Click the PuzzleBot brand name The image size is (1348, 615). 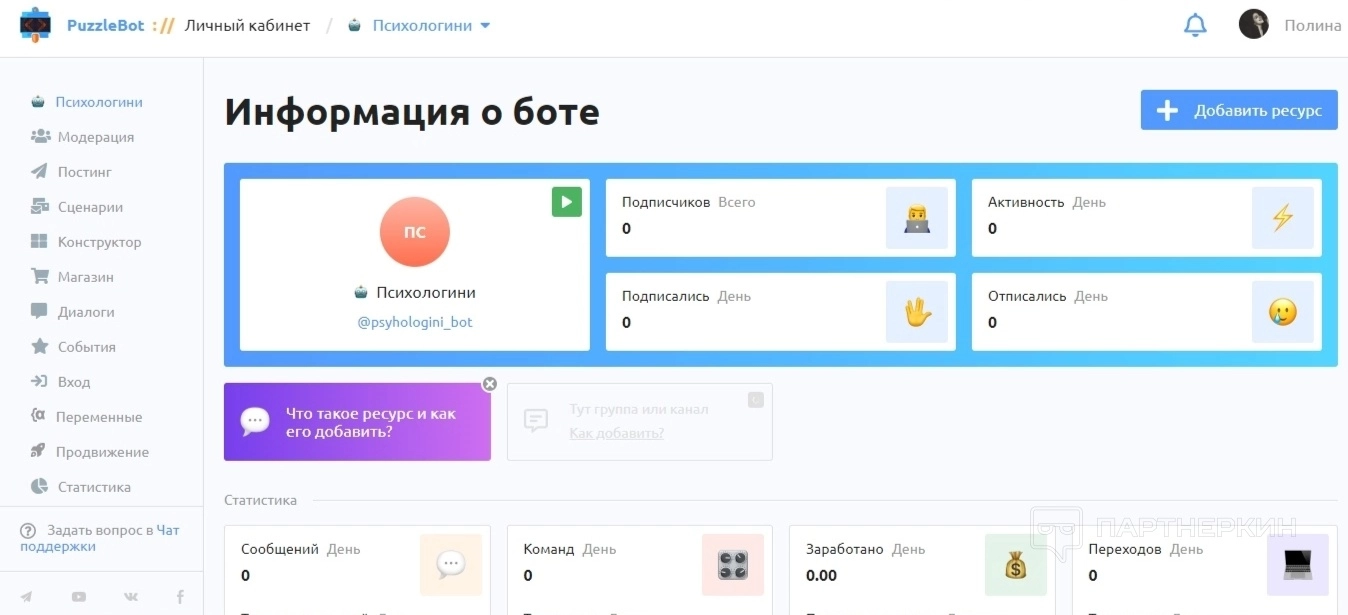(105, 26)
